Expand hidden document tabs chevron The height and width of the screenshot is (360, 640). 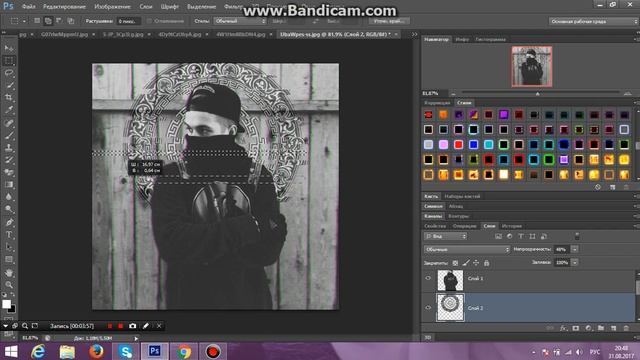[414, 35]
